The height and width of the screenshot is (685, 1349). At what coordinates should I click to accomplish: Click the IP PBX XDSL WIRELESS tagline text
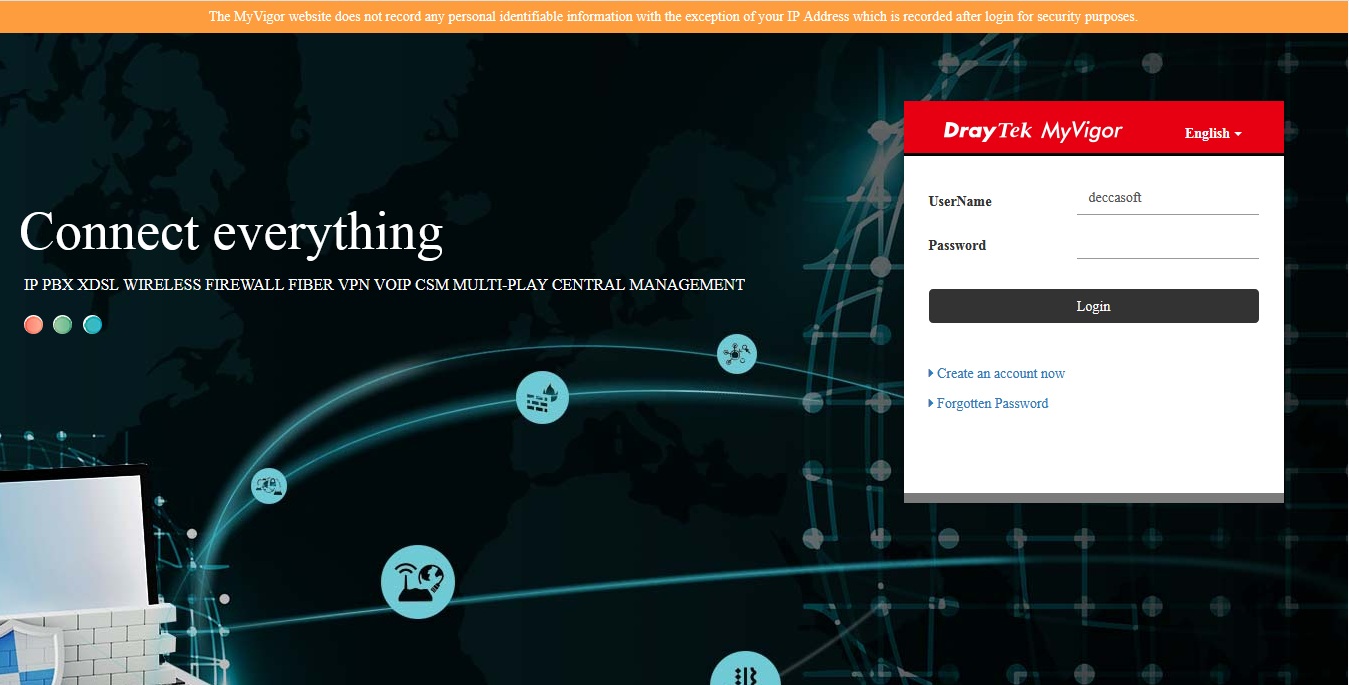[384, 285]
